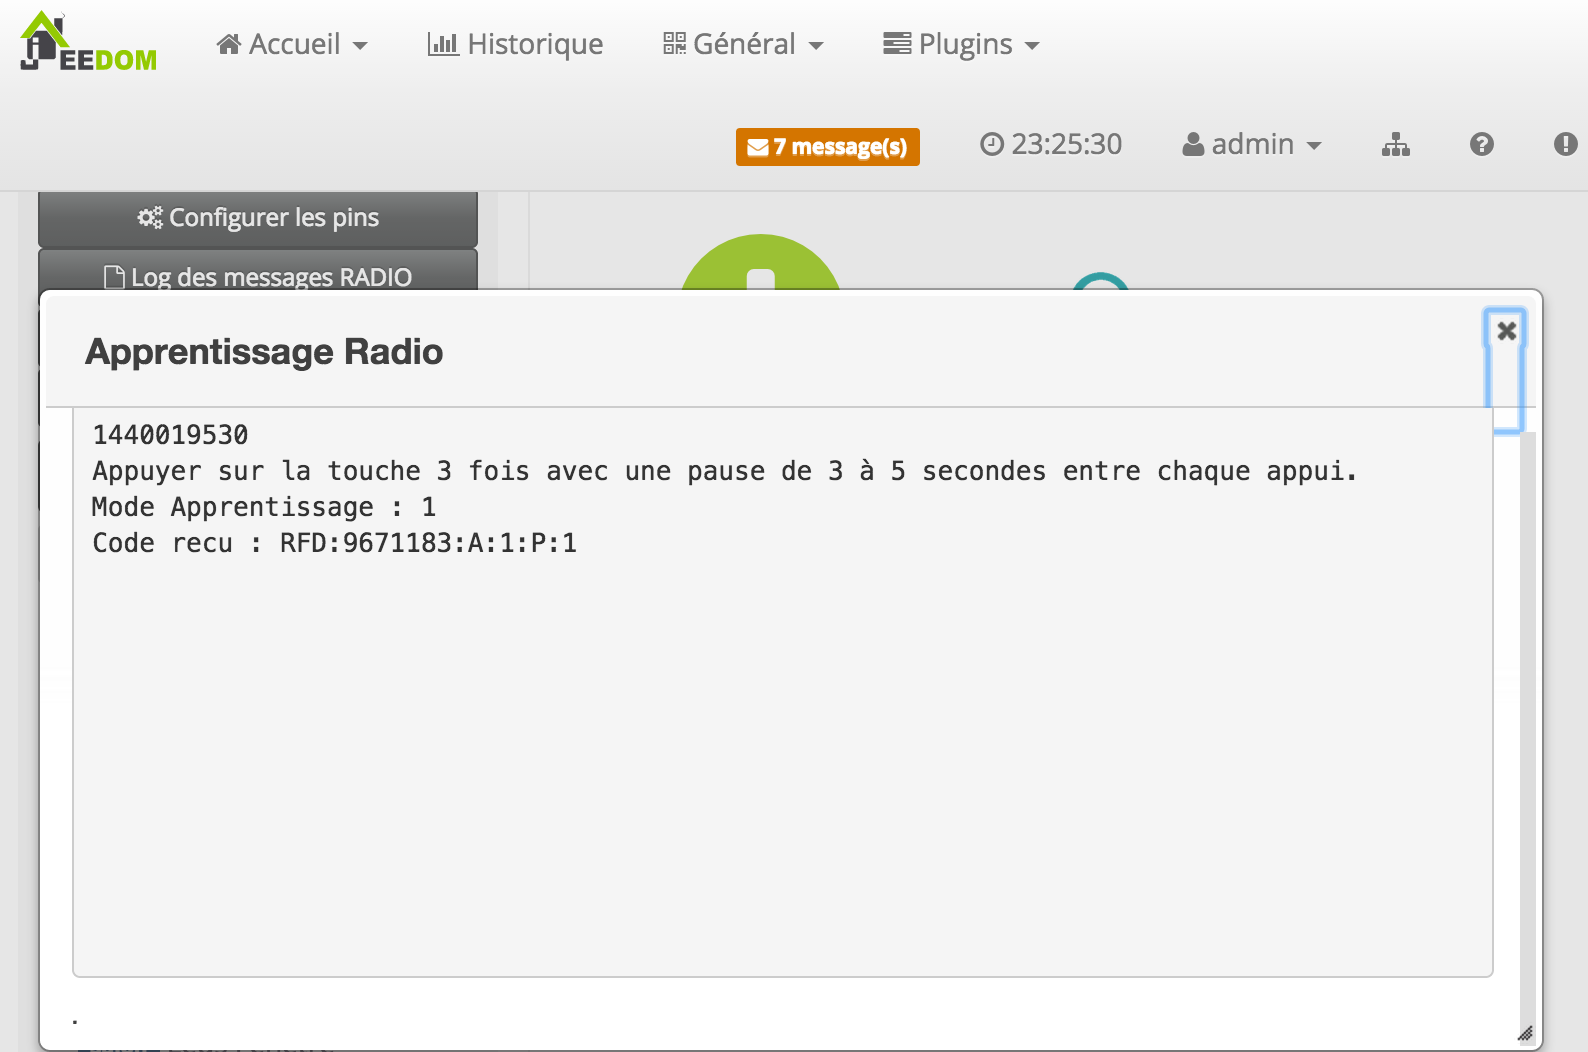Click the exclamation alert icon
The height and width of the screenshot is (1052, 1588).
pyautogui.click(x=1566, y=145)
